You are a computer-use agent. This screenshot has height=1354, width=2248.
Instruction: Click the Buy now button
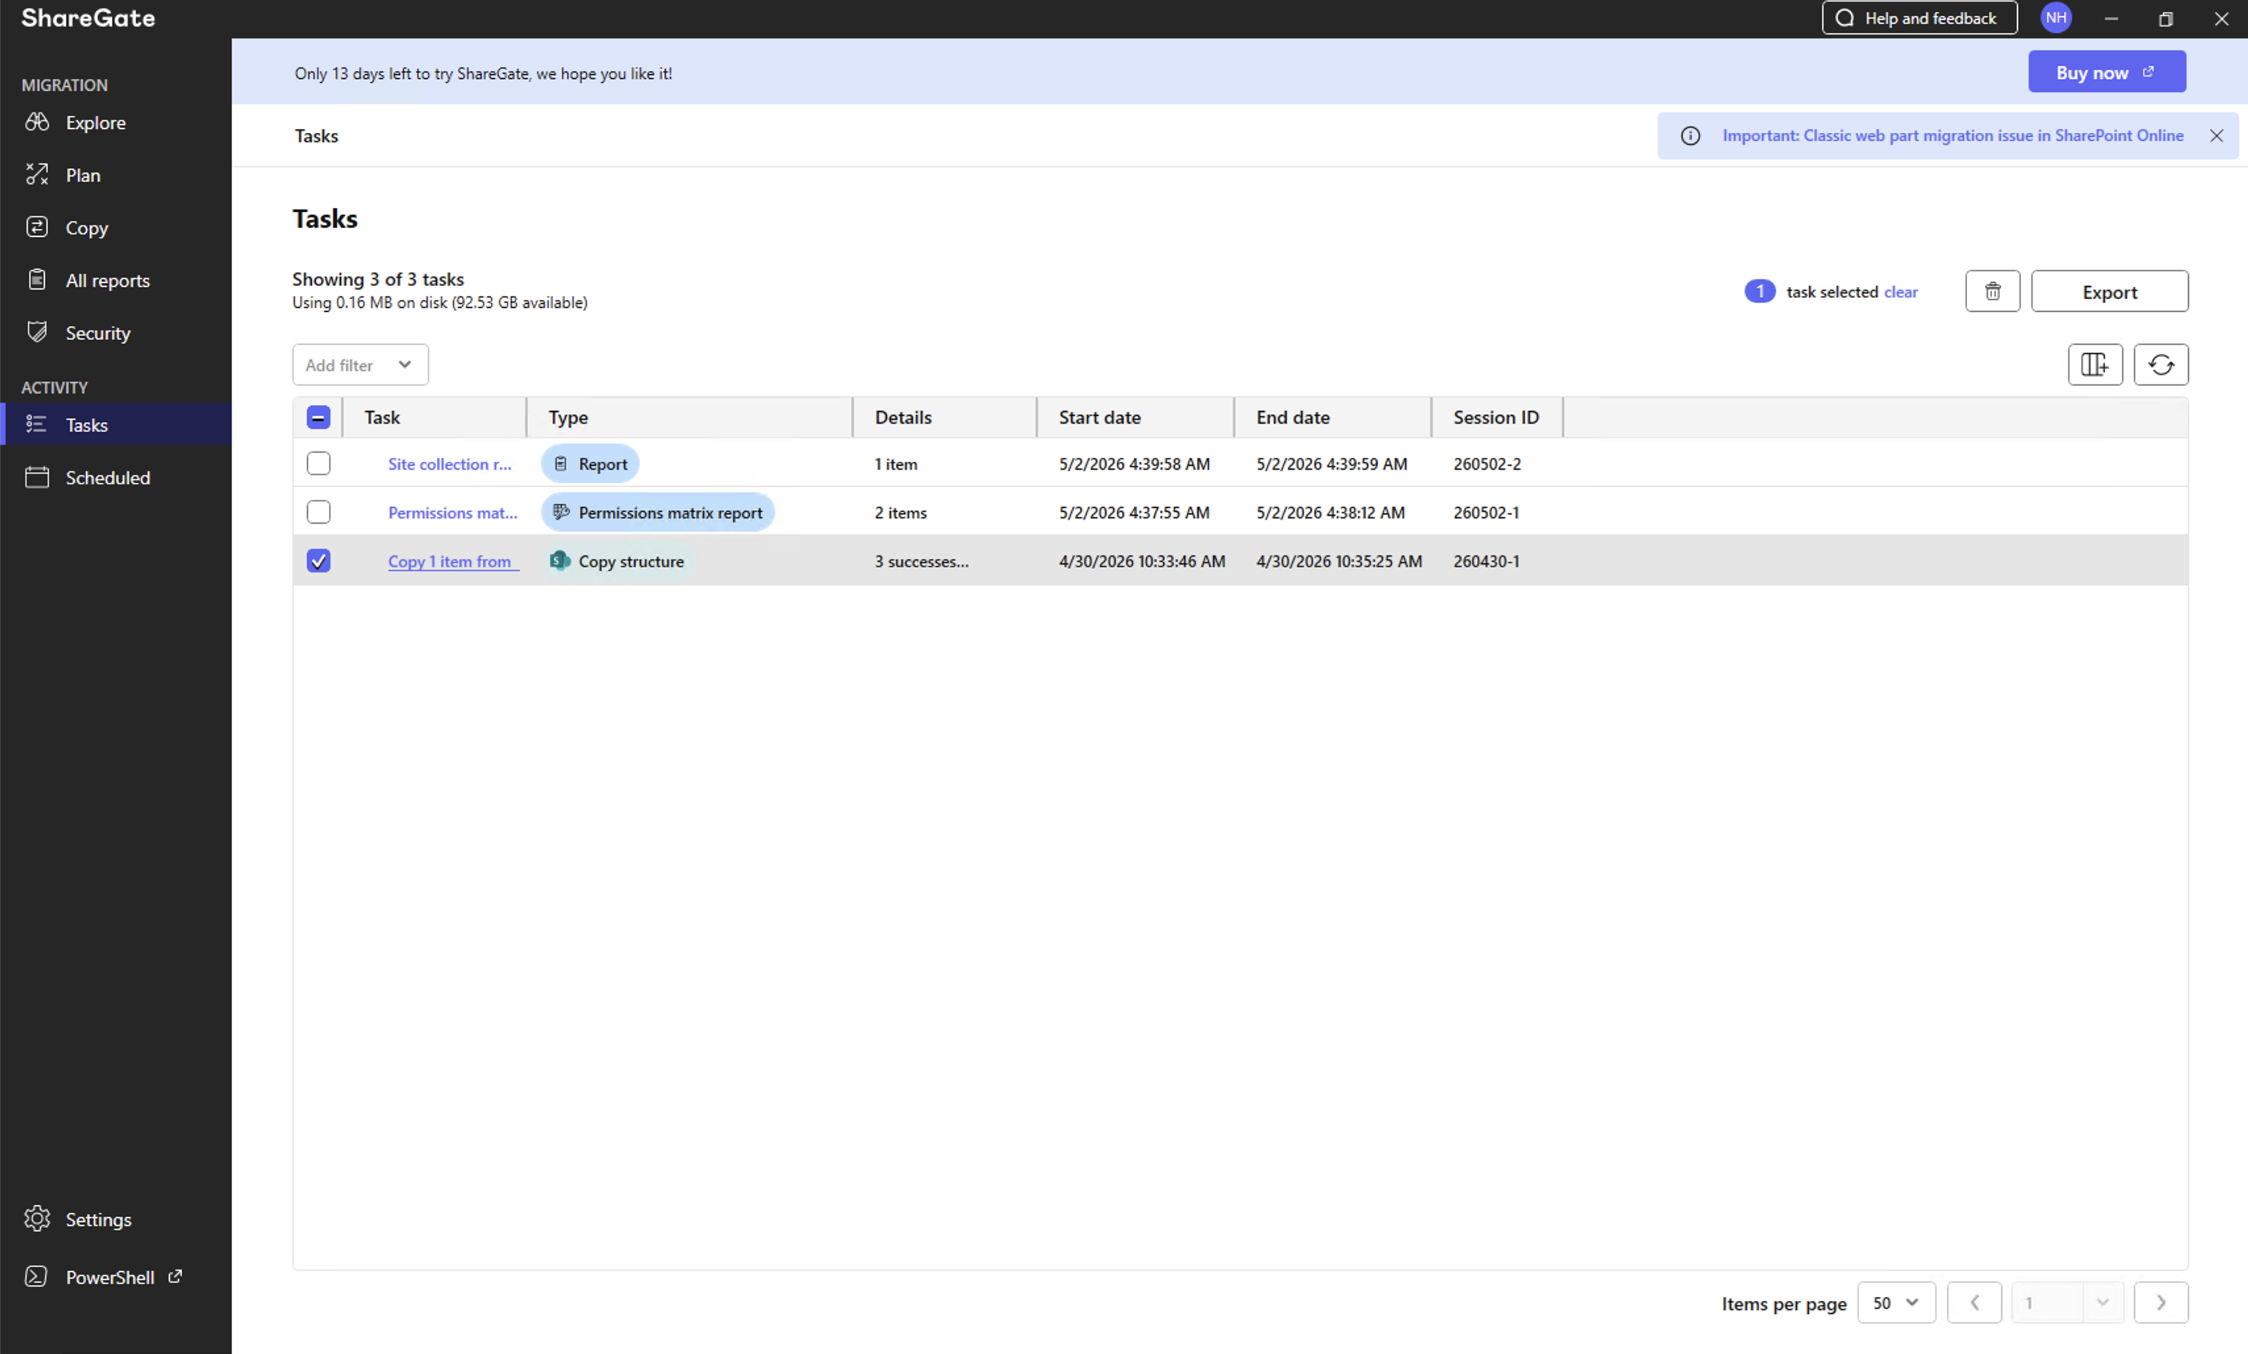[x=2107, y=72]
